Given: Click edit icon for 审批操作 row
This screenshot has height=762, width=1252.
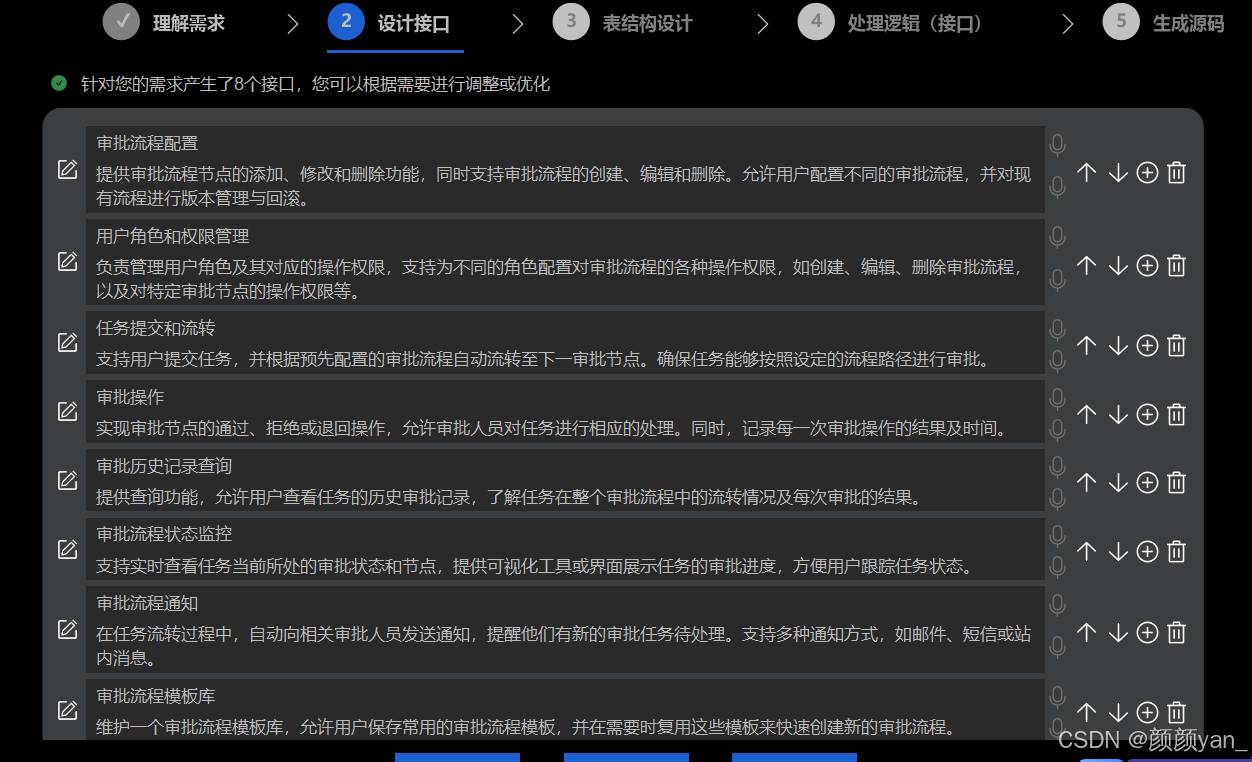Looking at the screenshot, I should (67, 411).
